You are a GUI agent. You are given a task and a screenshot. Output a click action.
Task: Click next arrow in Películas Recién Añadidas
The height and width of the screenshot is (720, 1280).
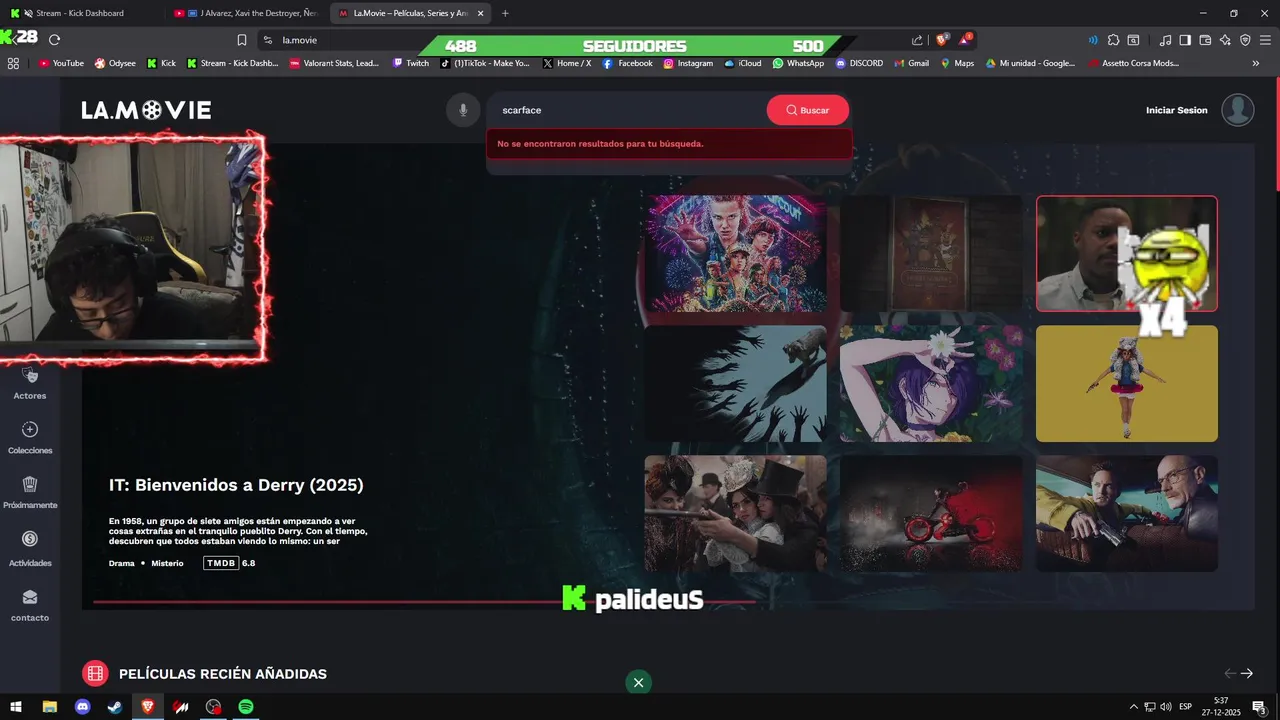pos(1247,674)
